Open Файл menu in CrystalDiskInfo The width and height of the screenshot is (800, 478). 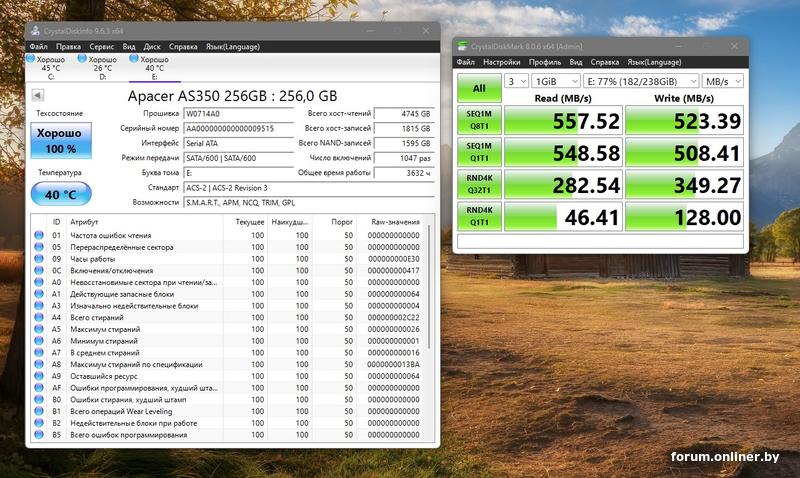pos(38,46)
